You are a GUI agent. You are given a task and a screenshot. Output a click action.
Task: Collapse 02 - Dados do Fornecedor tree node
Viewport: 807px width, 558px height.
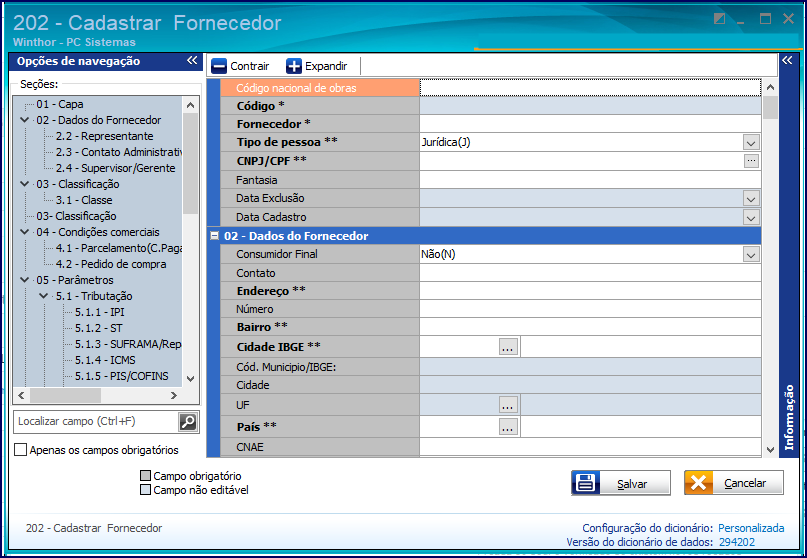25,120
